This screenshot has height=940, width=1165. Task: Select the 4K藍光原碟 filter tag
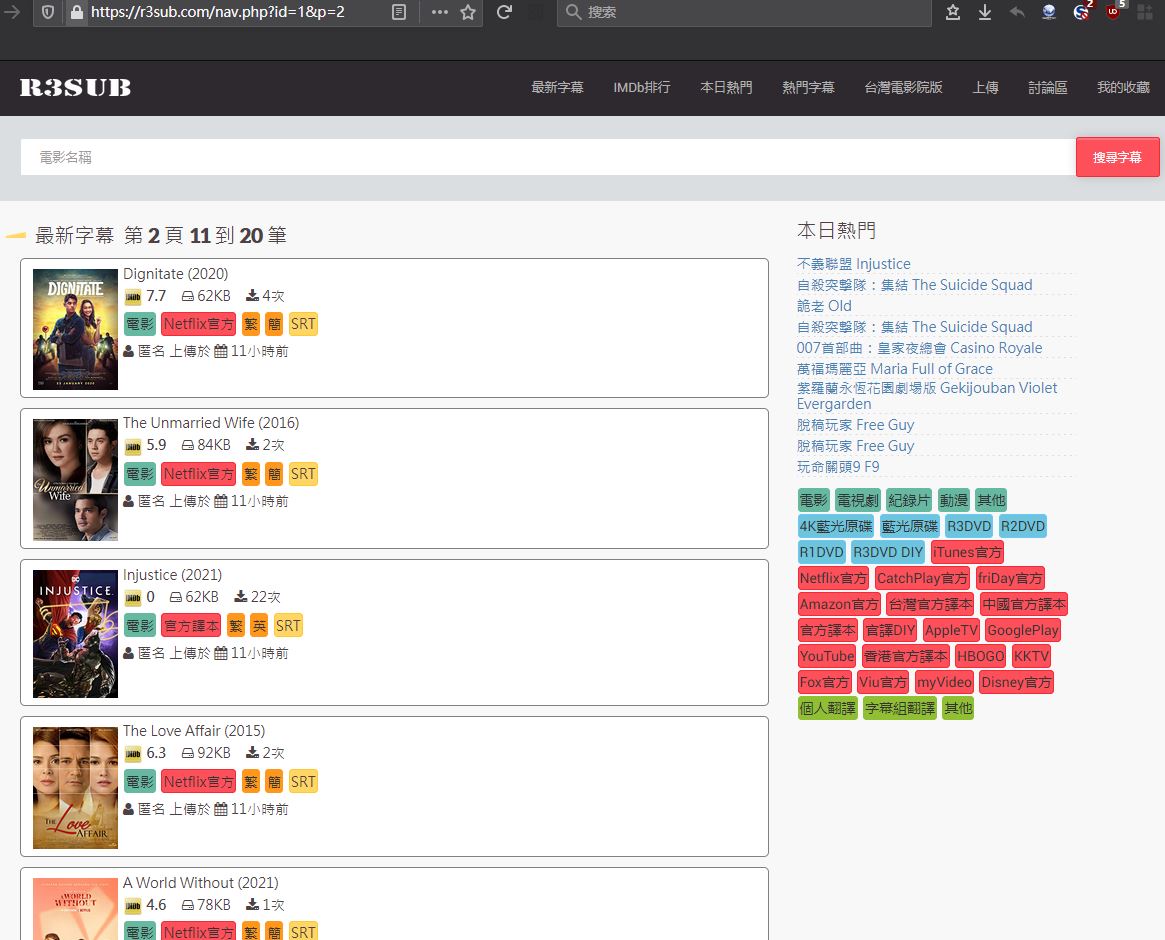coord(836,526)
